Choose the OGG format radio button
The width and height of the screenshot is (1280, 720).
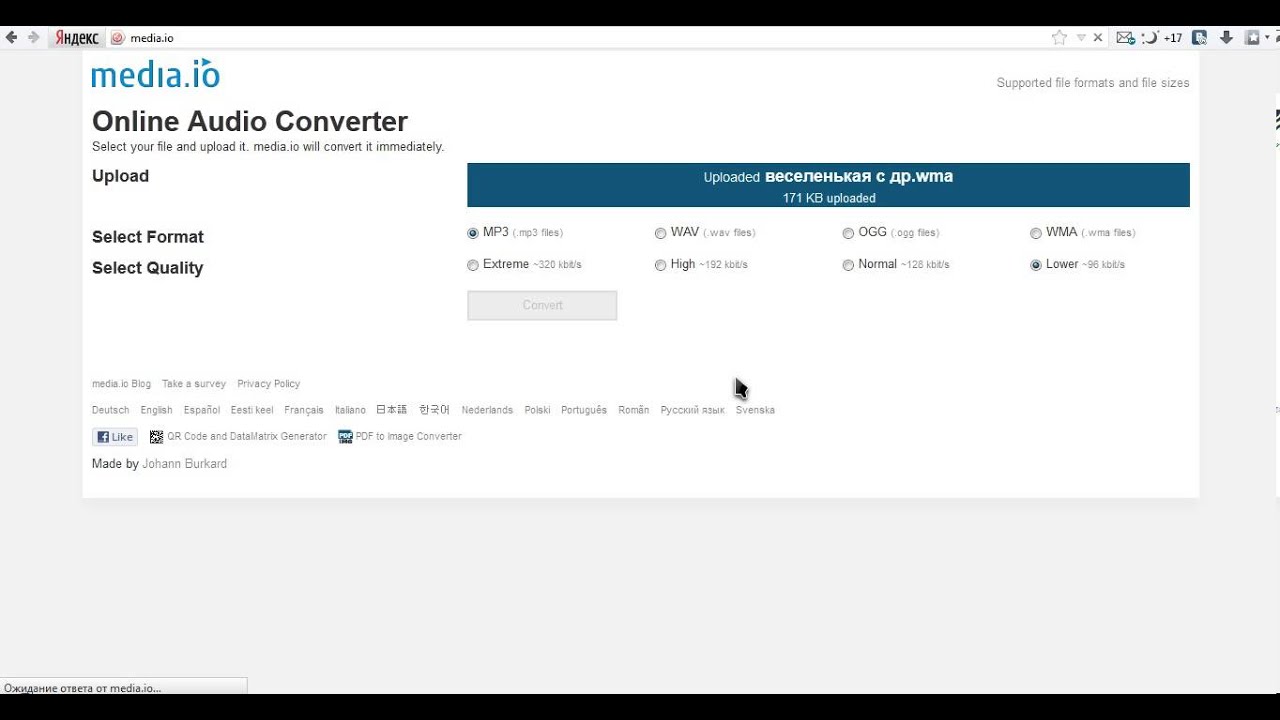[848, 233]
